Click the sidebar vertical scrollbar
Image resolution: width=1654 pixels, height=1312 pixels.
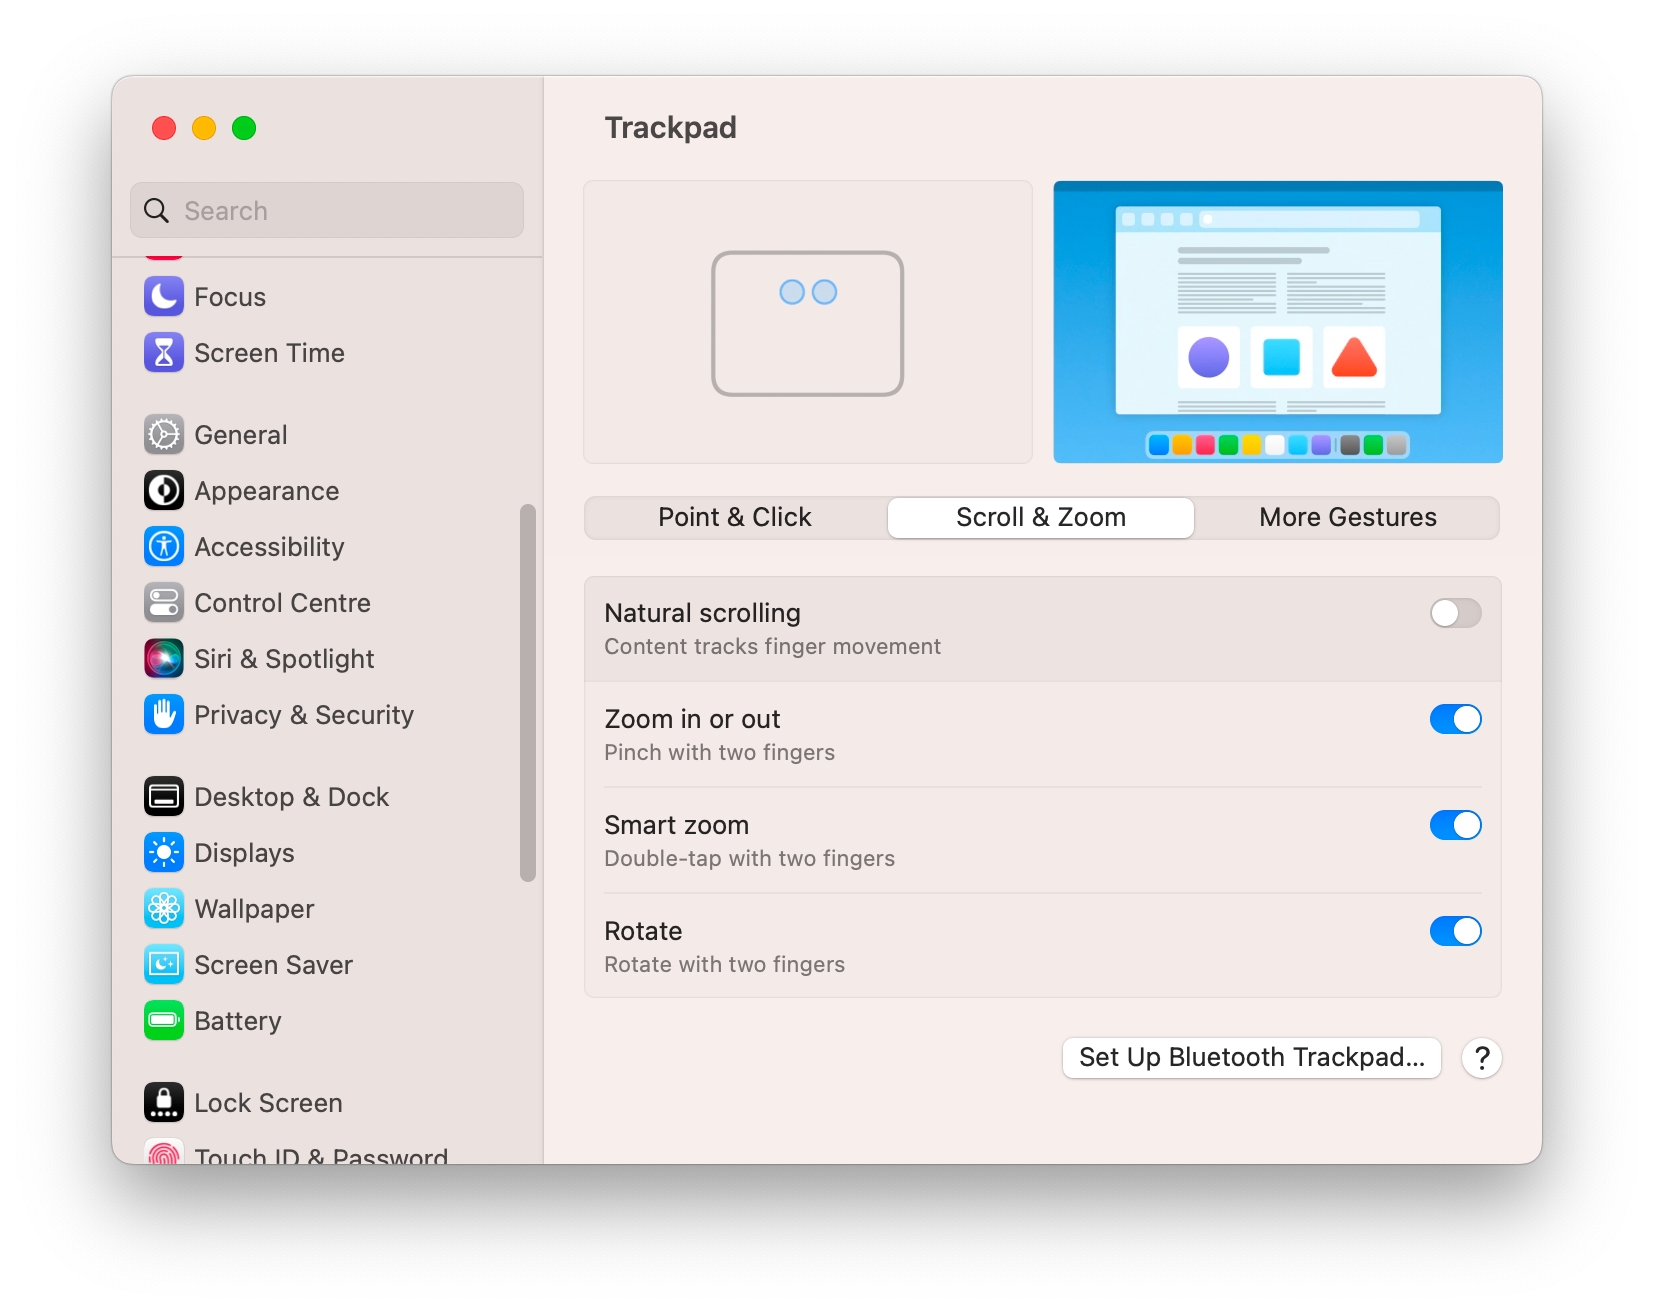[528, 692]
